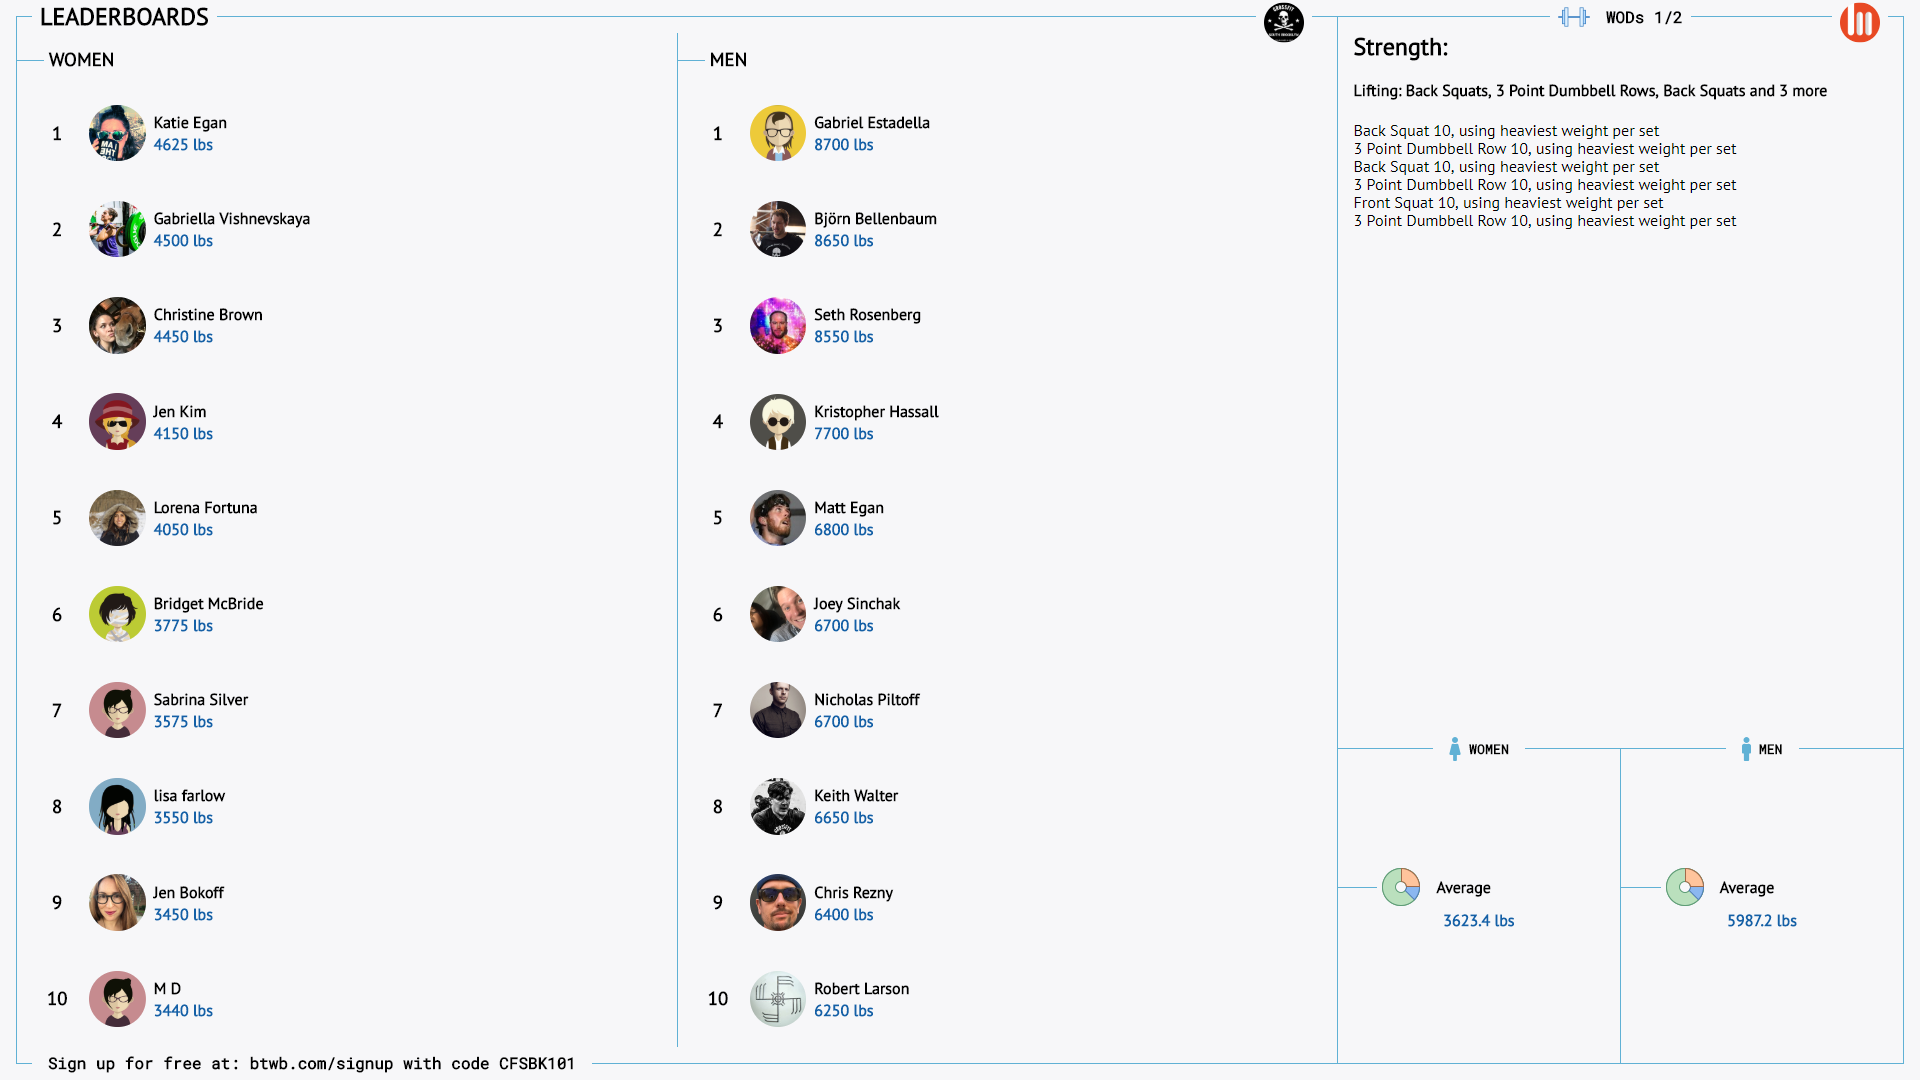The image size is (1920, 1080).
Task: Click the female figure icon next to WOMEN
Action: click(1454, 749)
